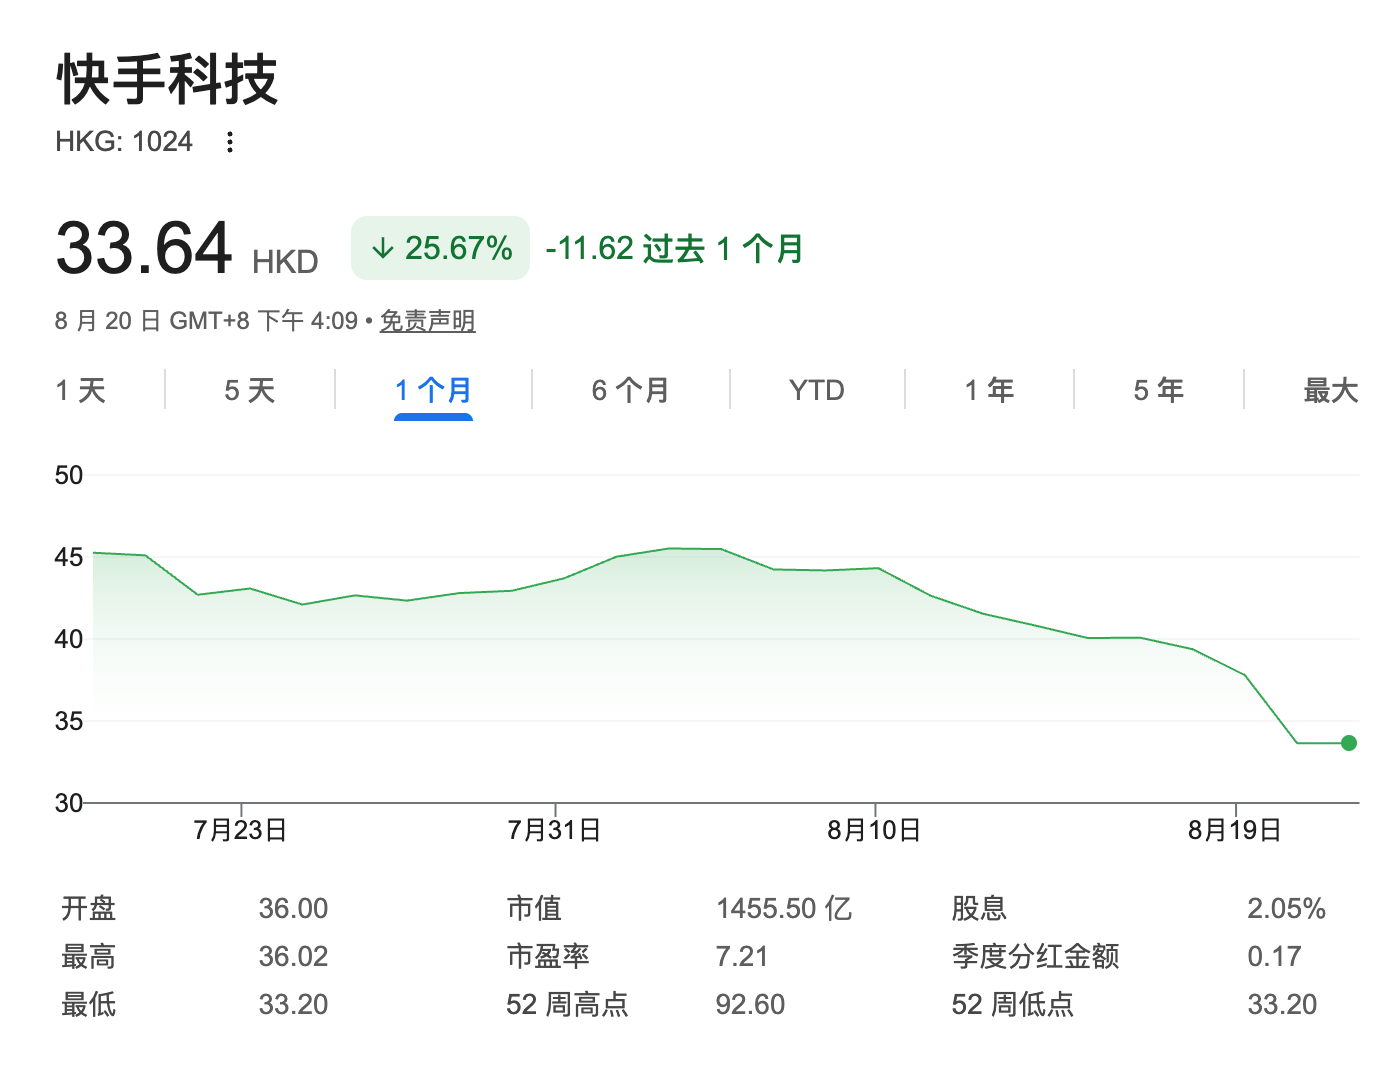Viewport: 1394px width, 1084px height.
Task: Click the high price value 36.02
Action: pyautogui.click(x=293, y=956)
